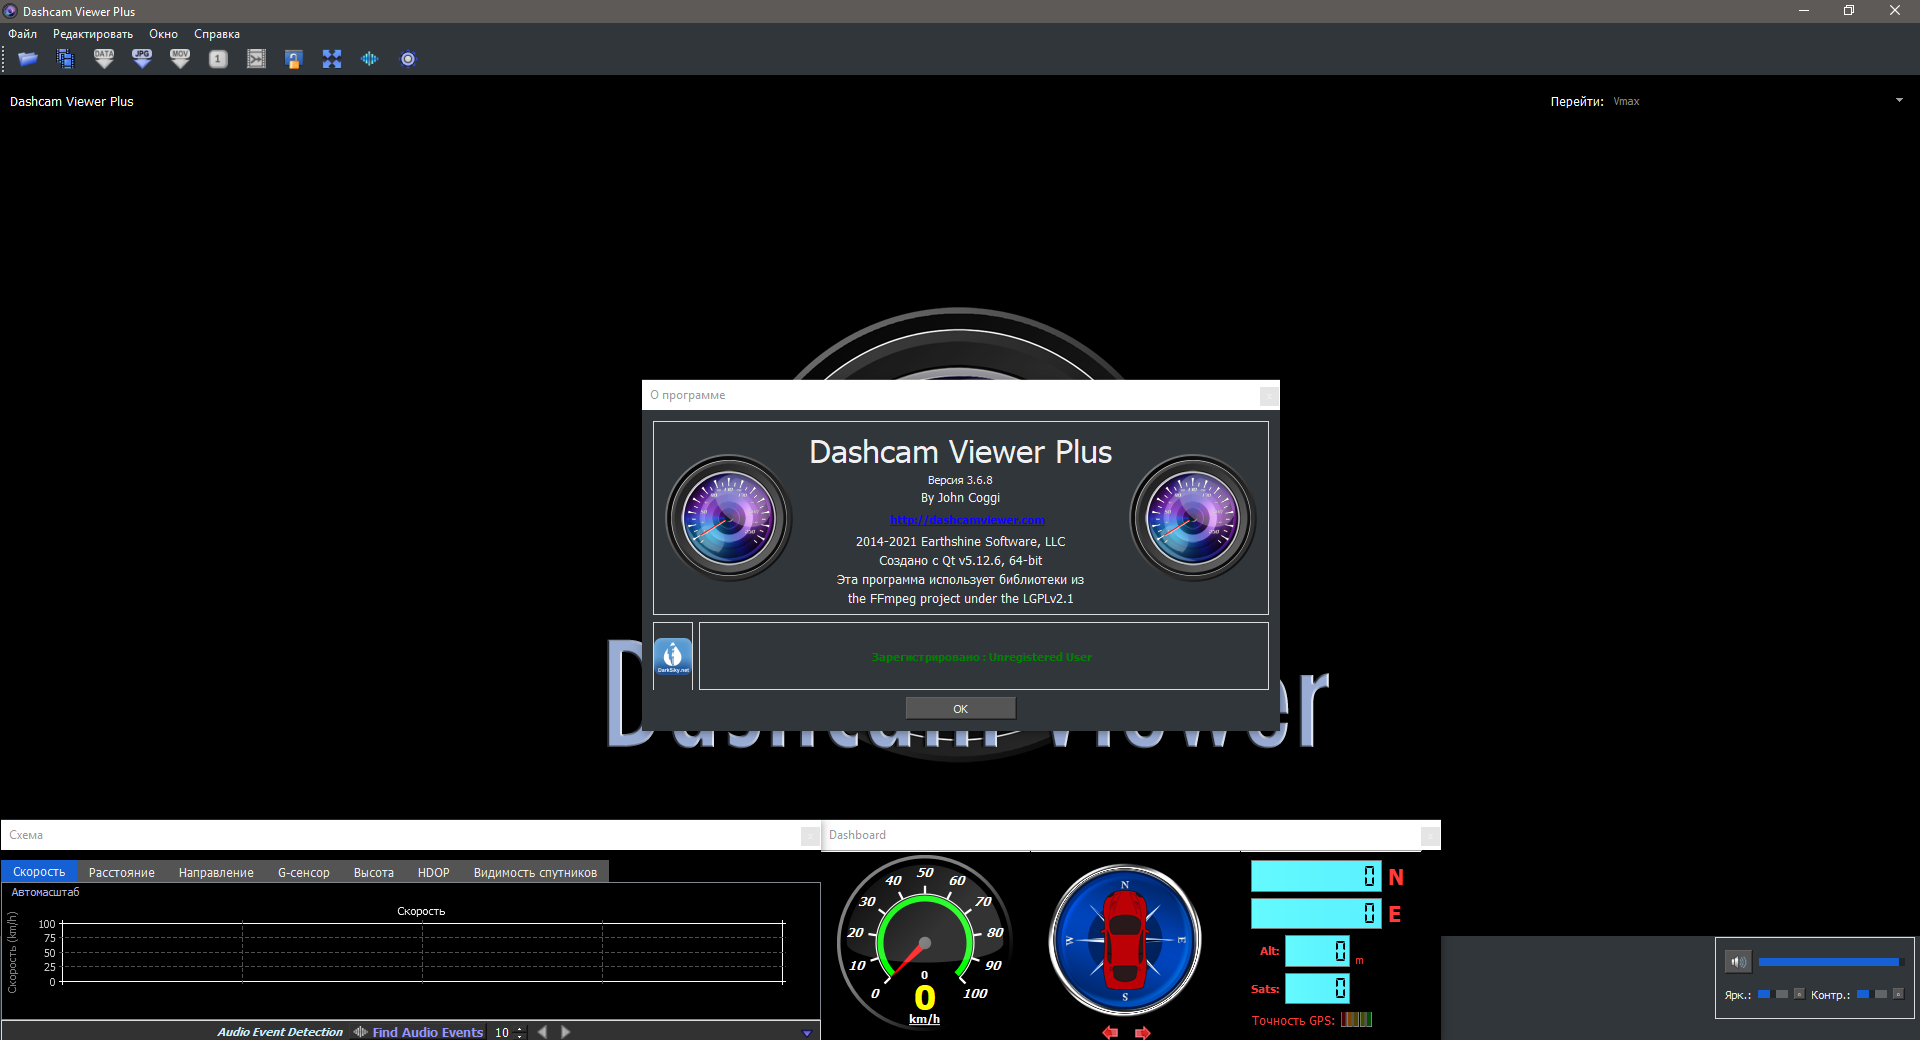1920x1040 pixels.
Task: Switch to the Скорость tab
Action: (x=39, y=872)
